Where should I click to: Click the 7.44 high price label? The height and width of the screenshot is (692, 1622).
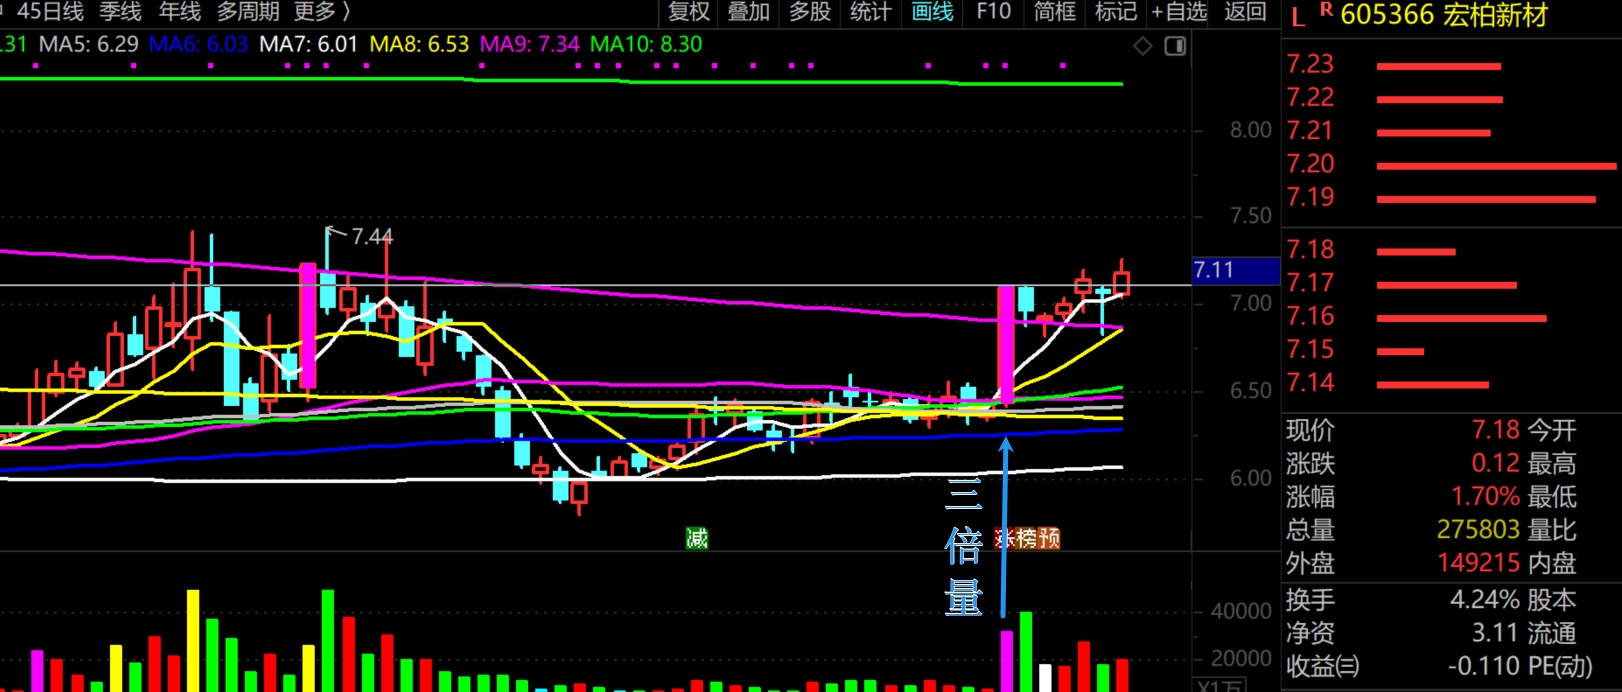(x=372, y=237)
